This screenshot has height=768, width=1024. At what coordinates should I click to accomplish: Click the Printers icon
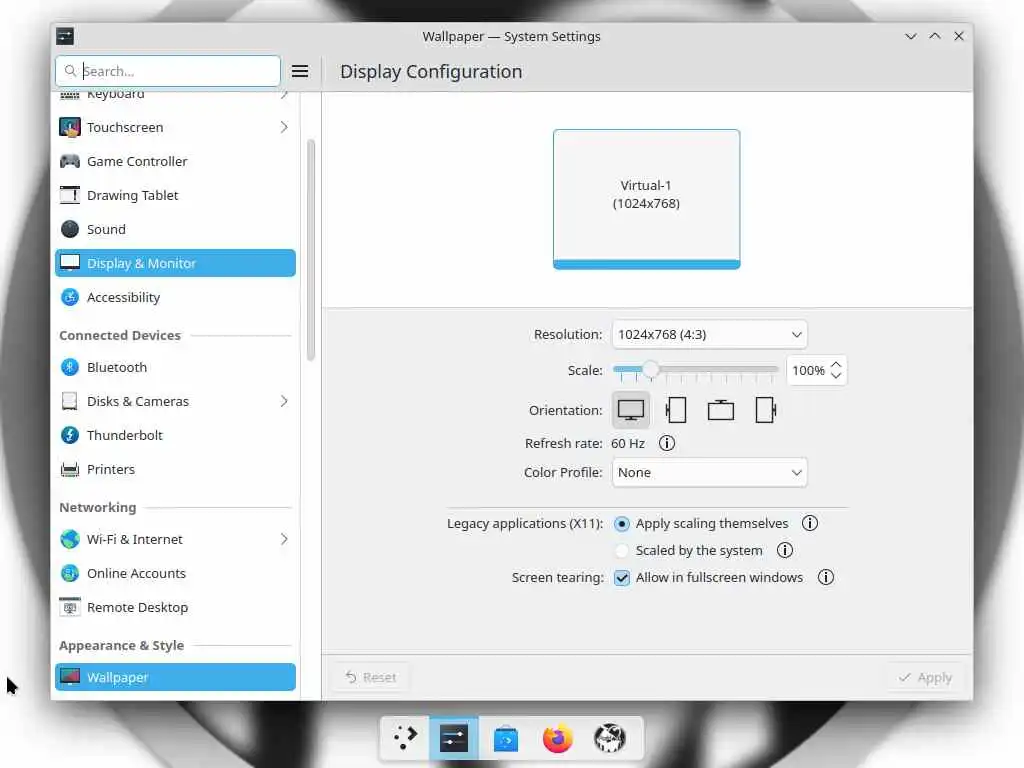[70, 469]
